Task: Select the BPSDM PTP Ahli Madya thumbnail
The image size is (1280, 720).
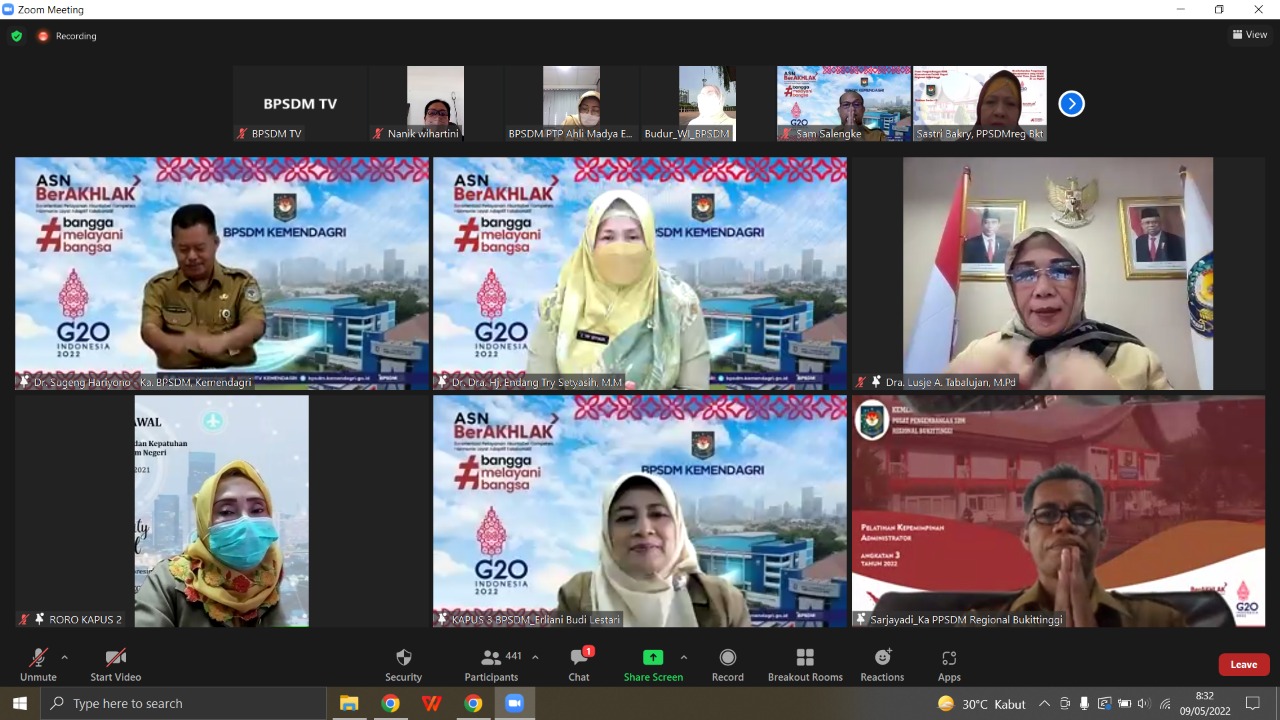Action: (571, 104)
